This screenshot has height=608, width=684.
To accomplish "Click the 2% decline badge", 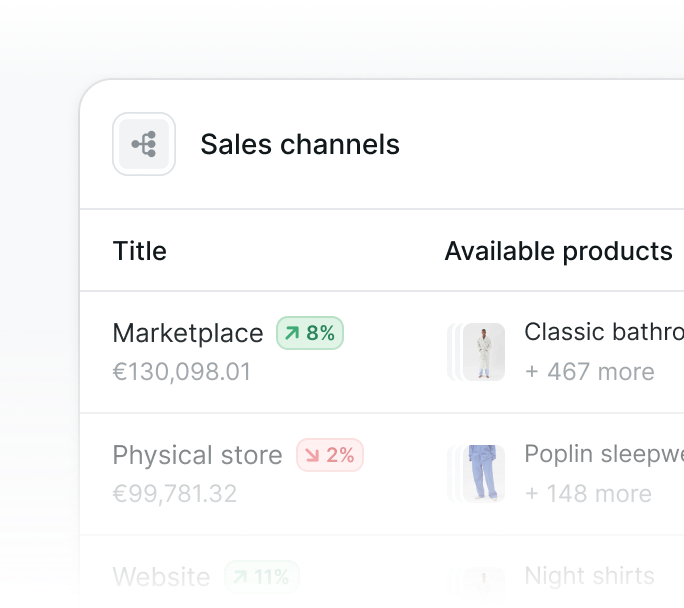I will [330, 455].
